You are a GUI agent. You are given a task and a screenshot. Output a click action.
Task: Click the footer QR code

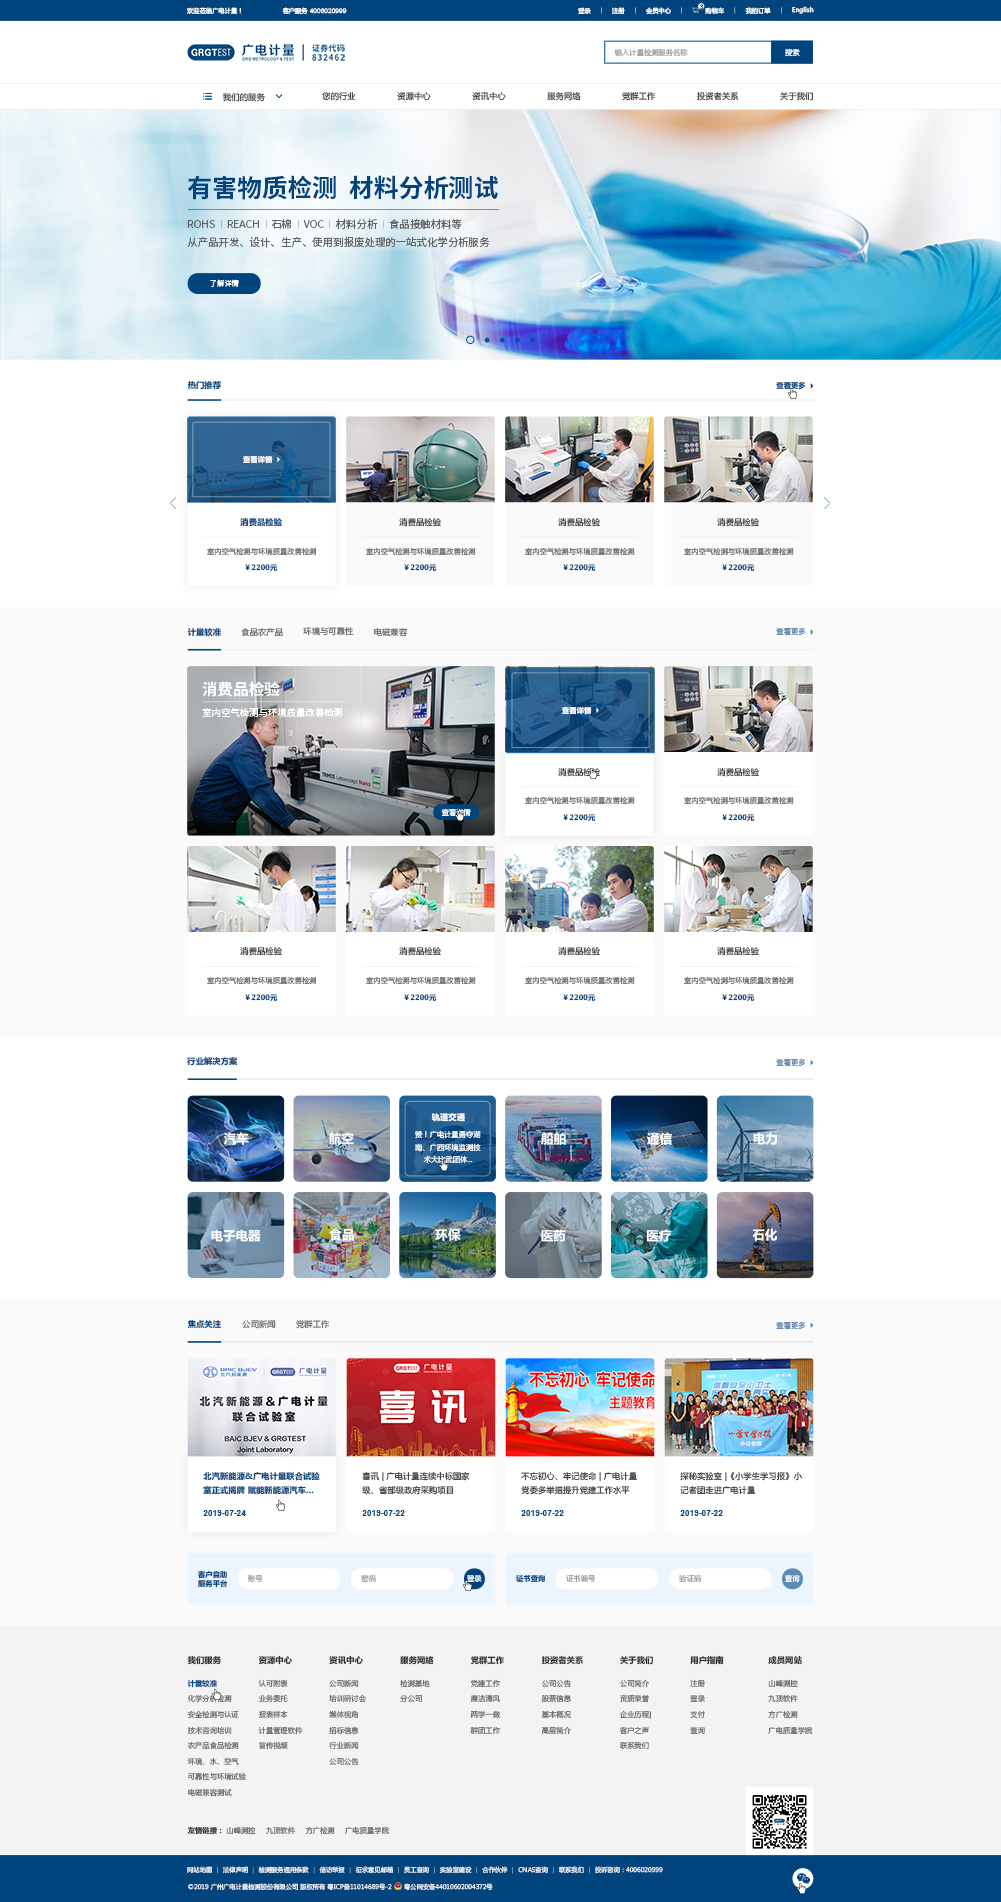(779, 1821)
